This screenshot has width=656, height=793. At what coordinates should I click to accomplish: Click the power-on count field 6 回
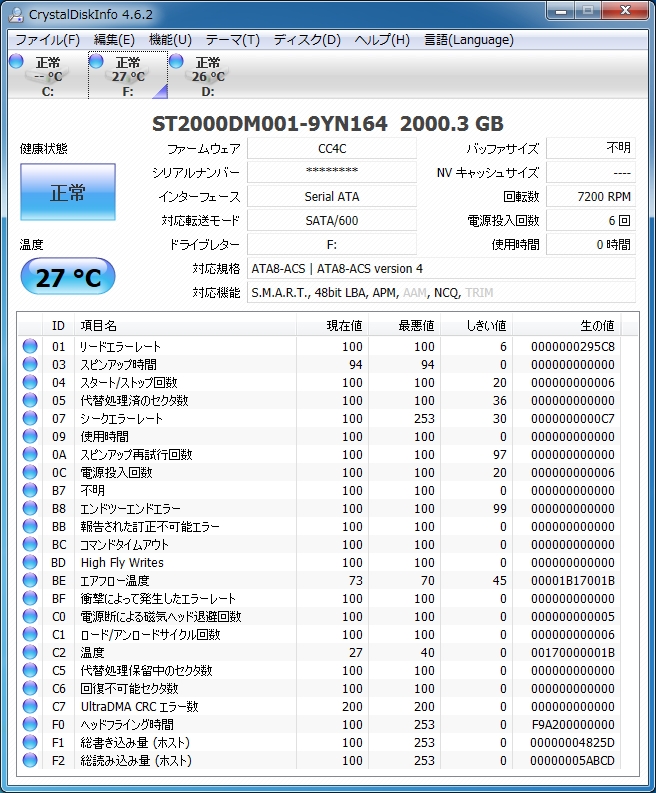click(x=591, y=220)
